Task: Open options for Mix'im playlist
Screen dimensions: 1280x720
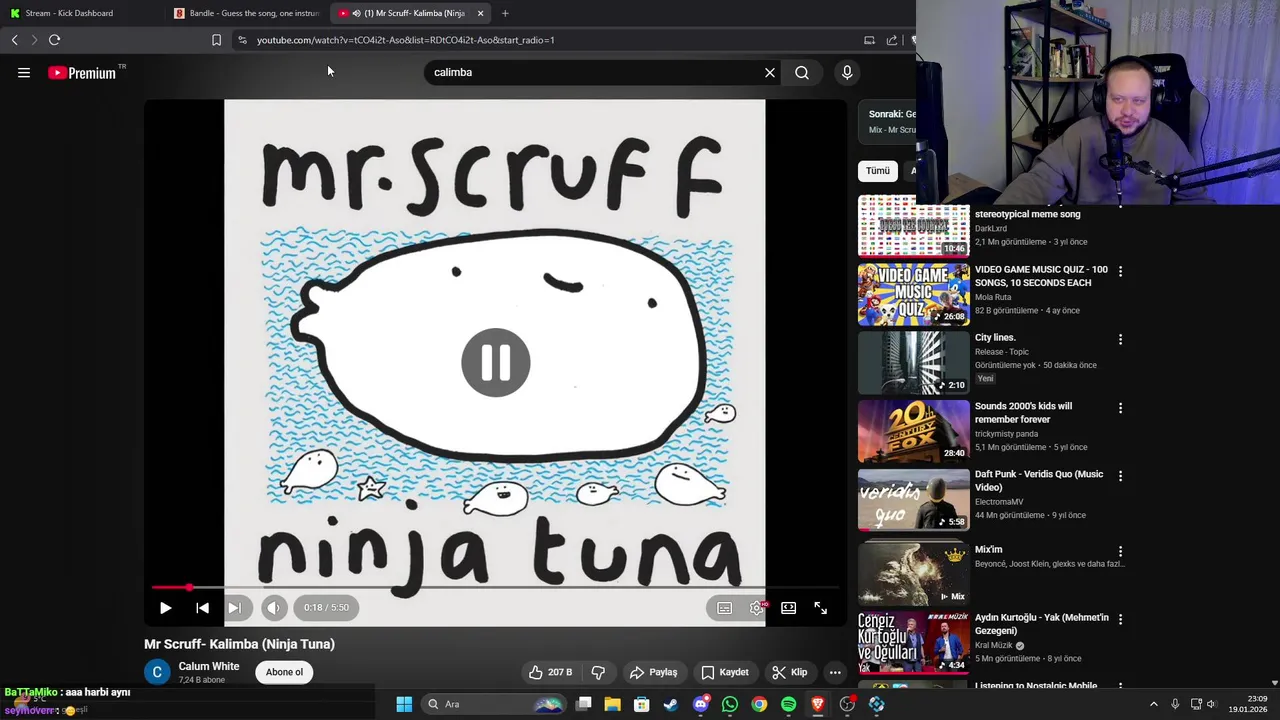Action: click(x=1120, y=551)
